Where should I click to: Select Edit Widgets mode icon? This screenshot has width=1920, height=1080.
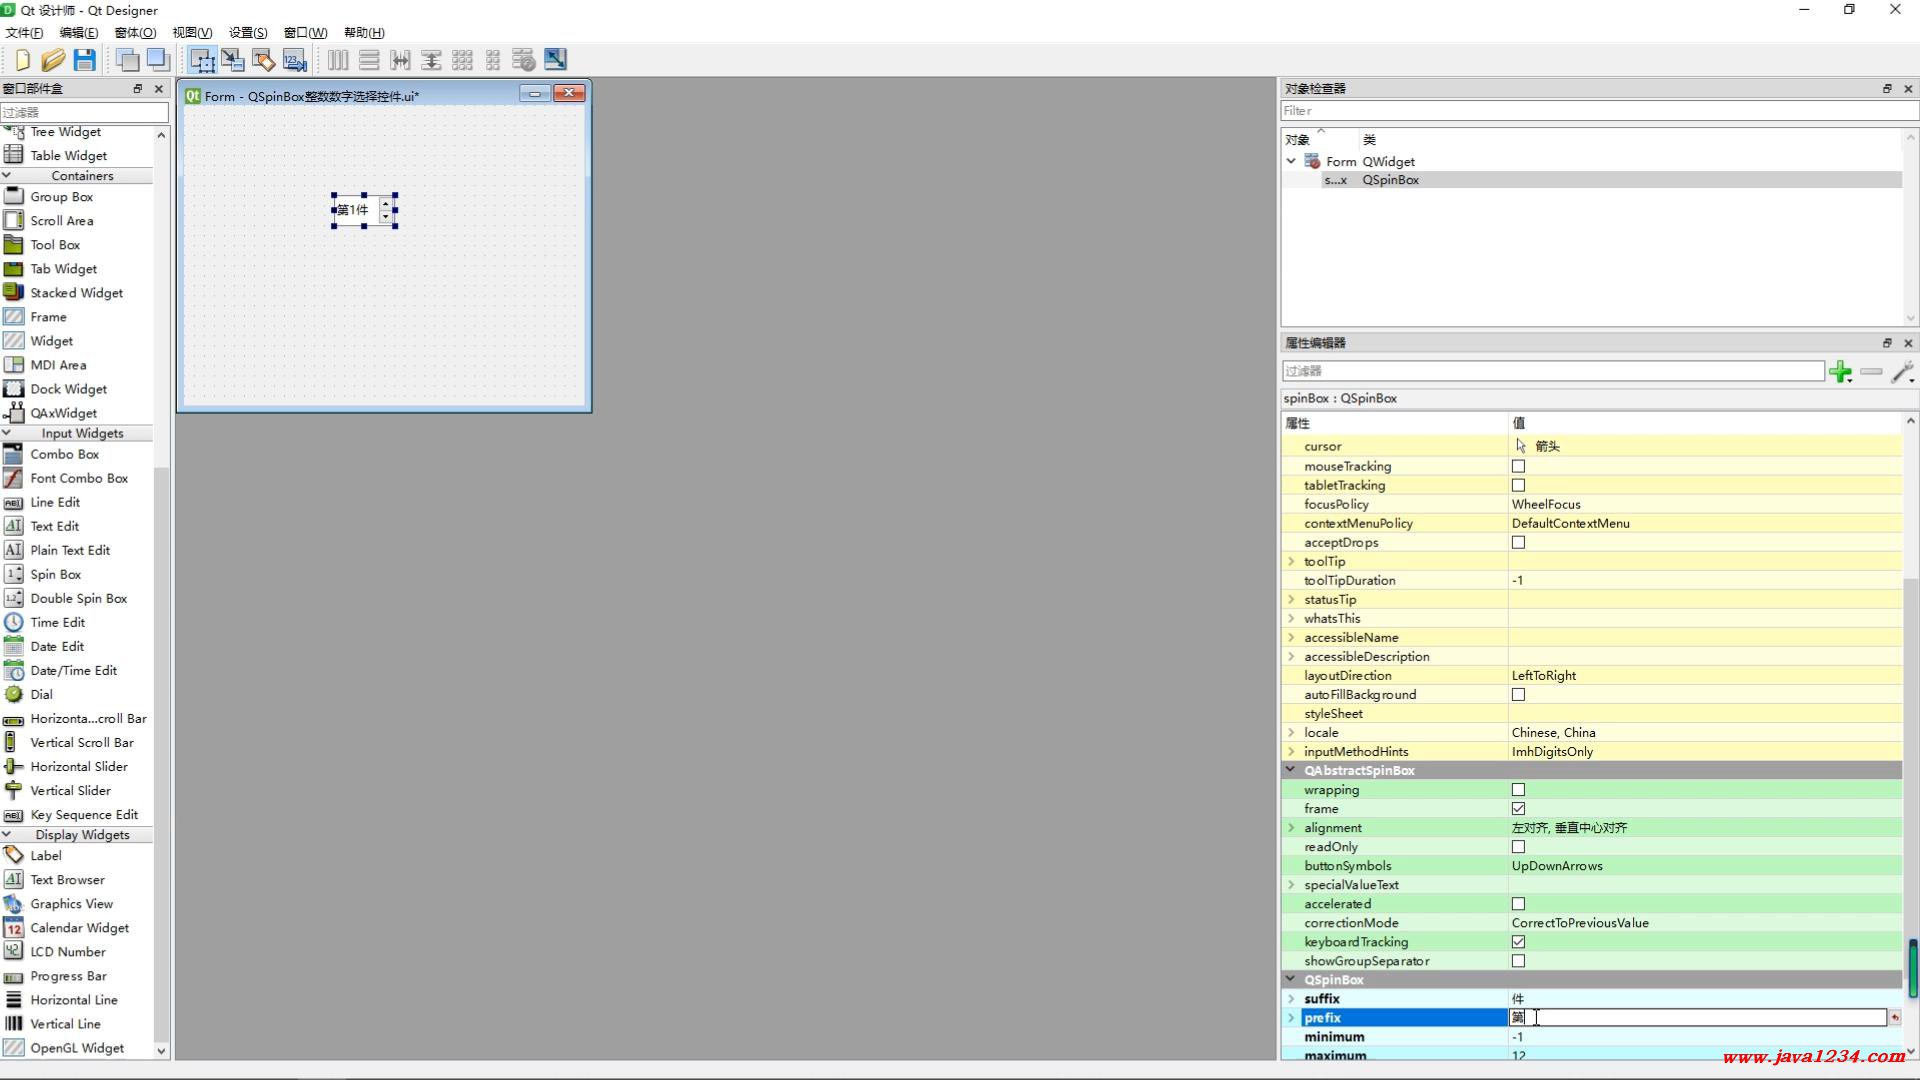[202, 60]
